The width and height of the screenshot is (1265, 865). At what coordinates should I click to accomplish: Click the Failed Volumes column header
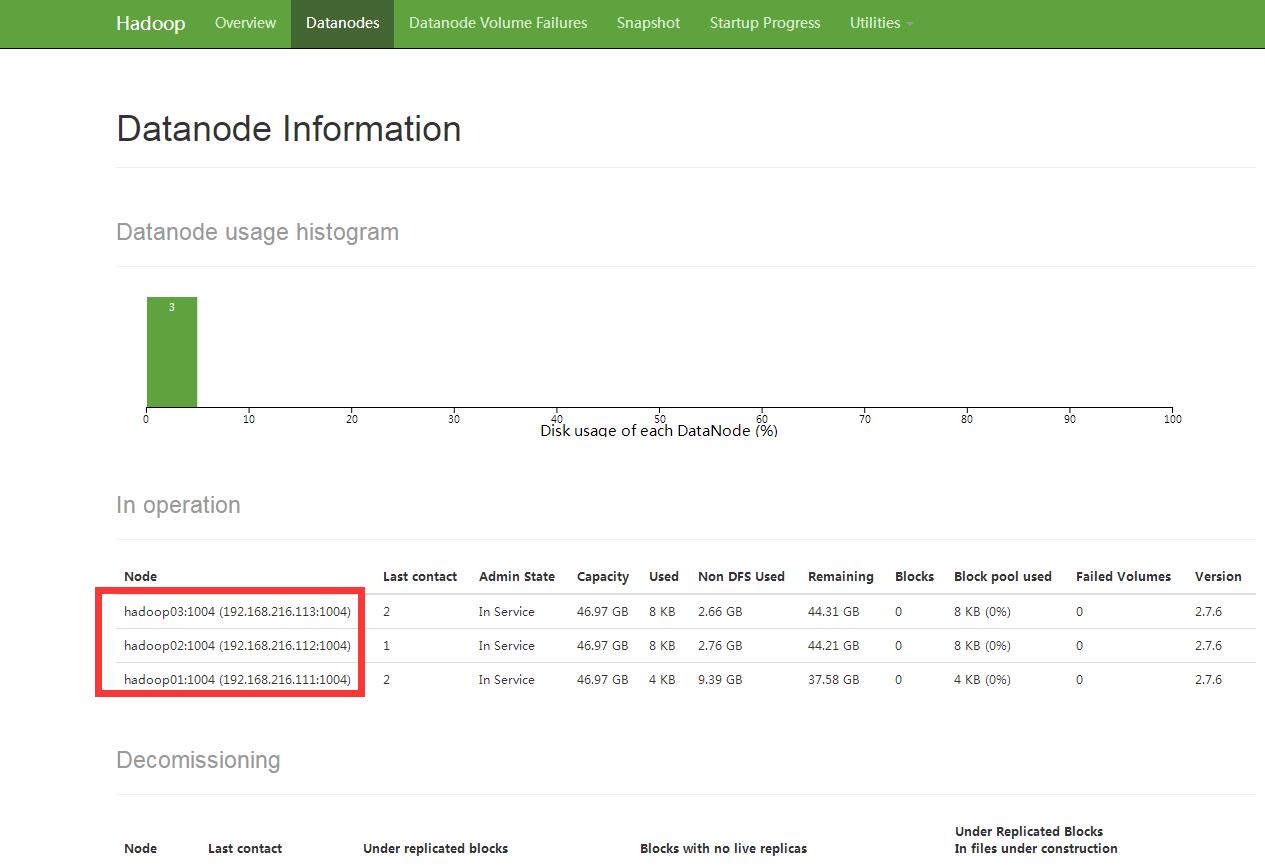pos(1123,577)
